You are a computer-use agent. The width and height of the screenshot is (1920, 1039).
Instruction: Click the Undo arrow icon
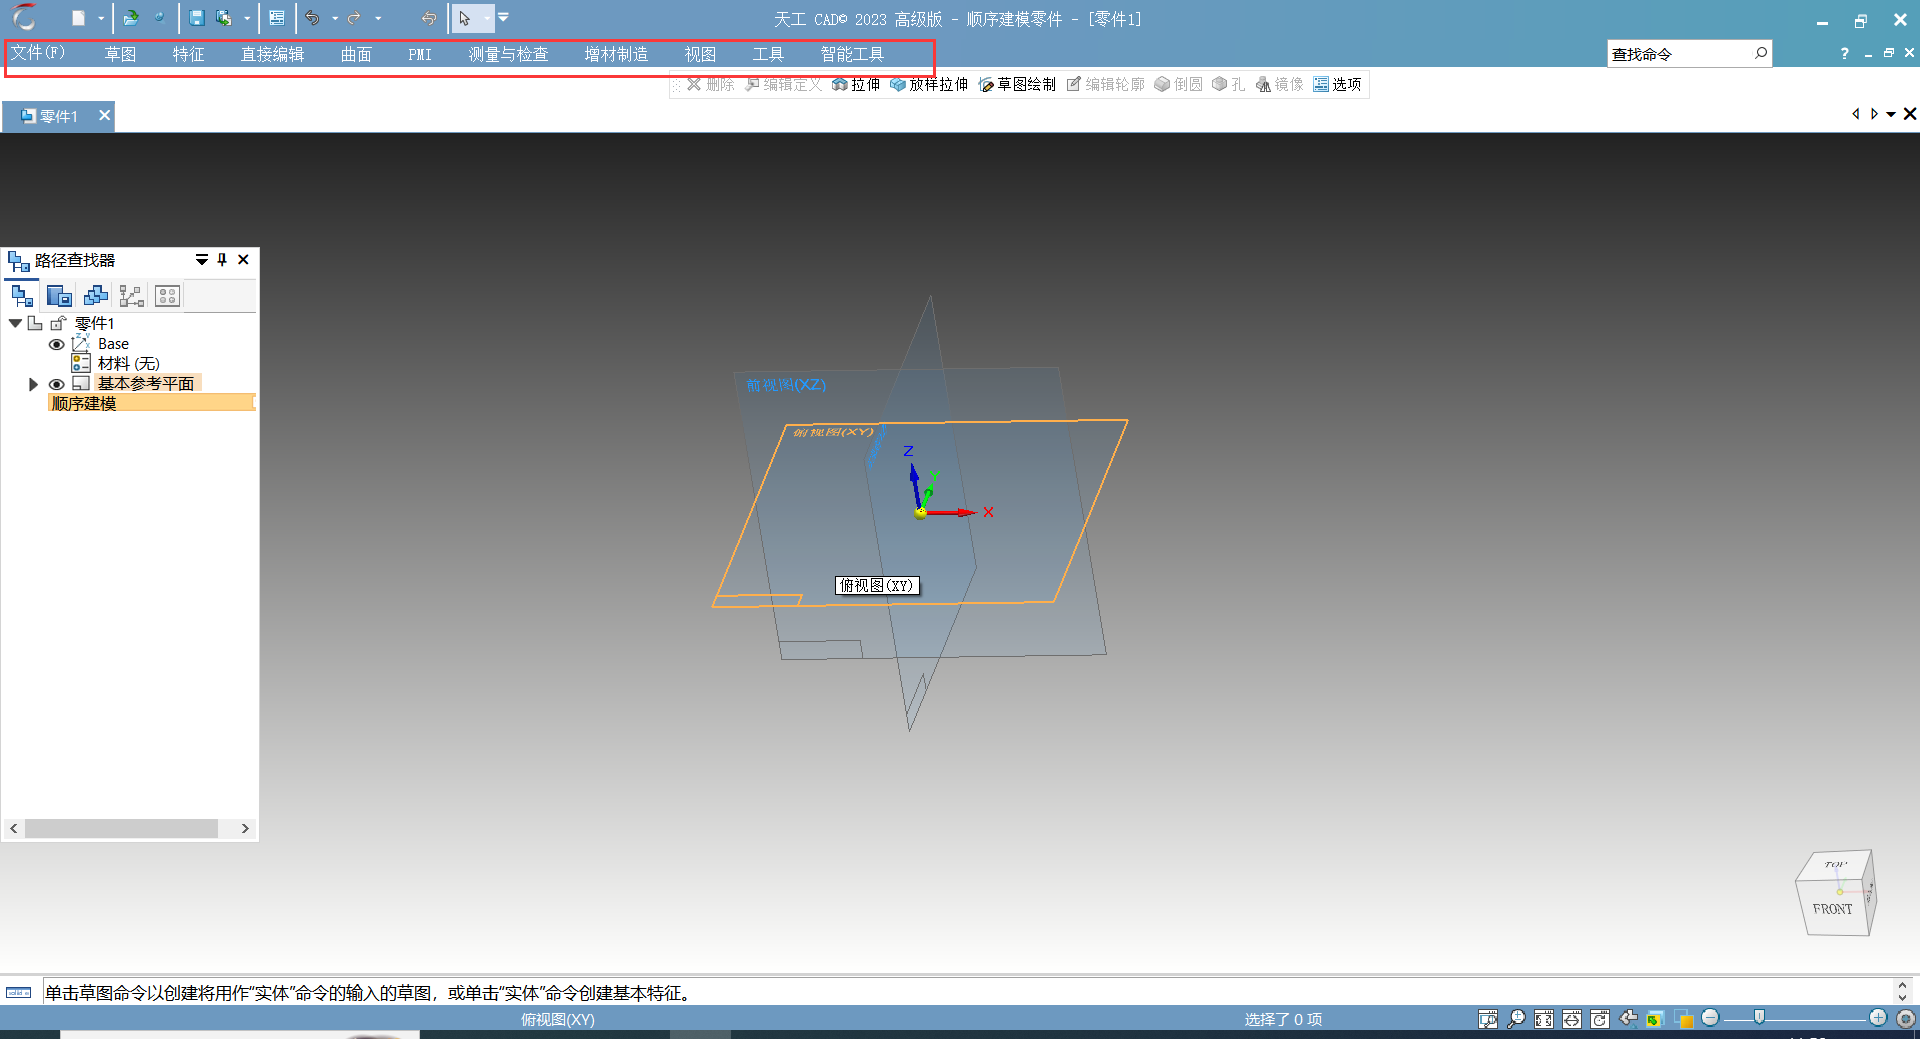tap(313, 18)
